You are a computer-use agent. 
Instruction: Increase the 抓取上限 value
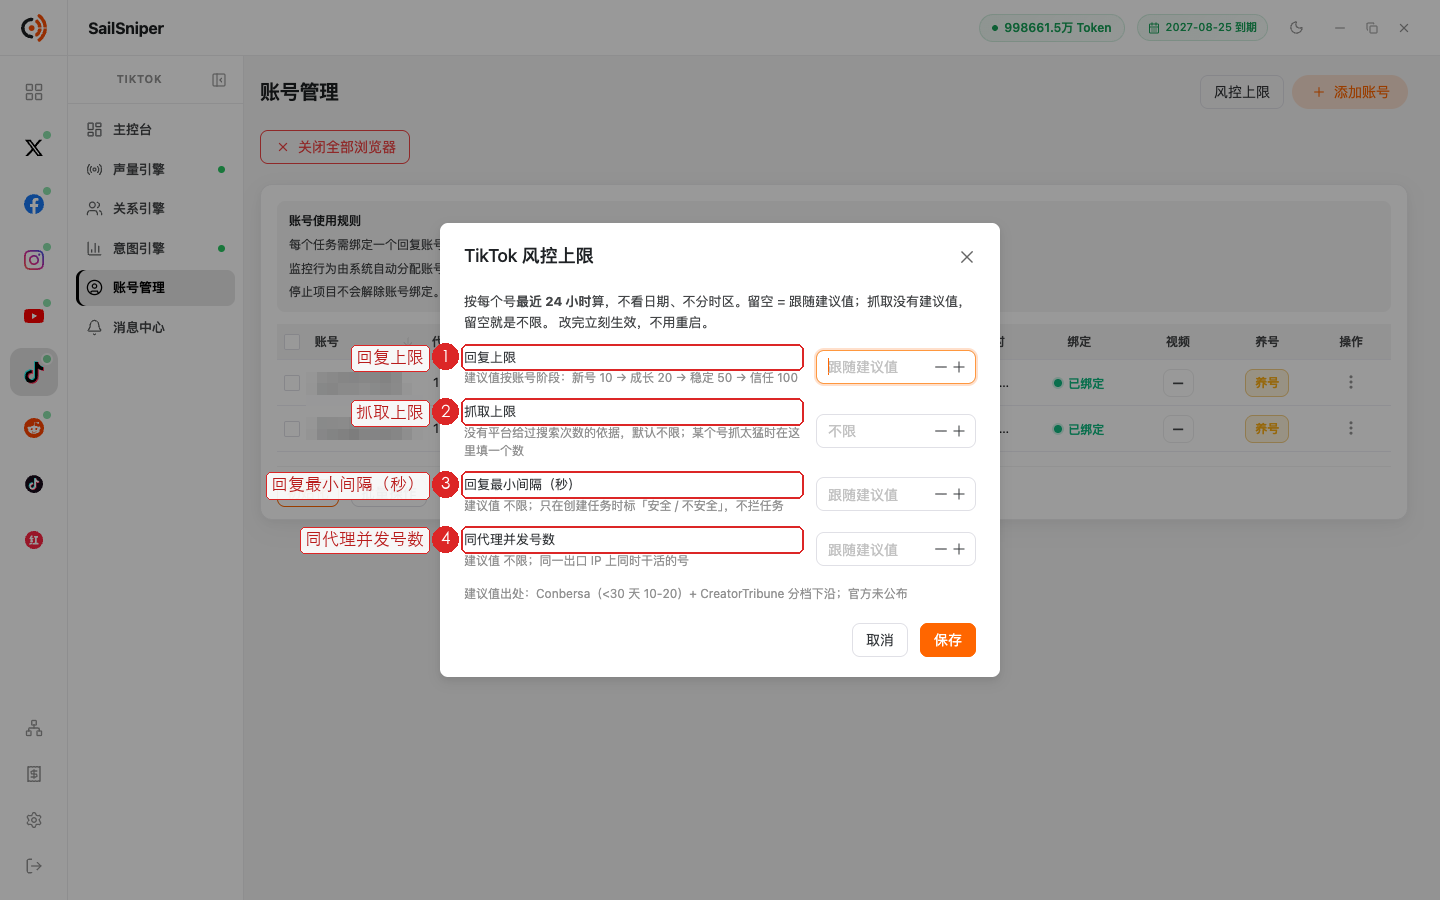pyautogui.click(x=959, y=431)
